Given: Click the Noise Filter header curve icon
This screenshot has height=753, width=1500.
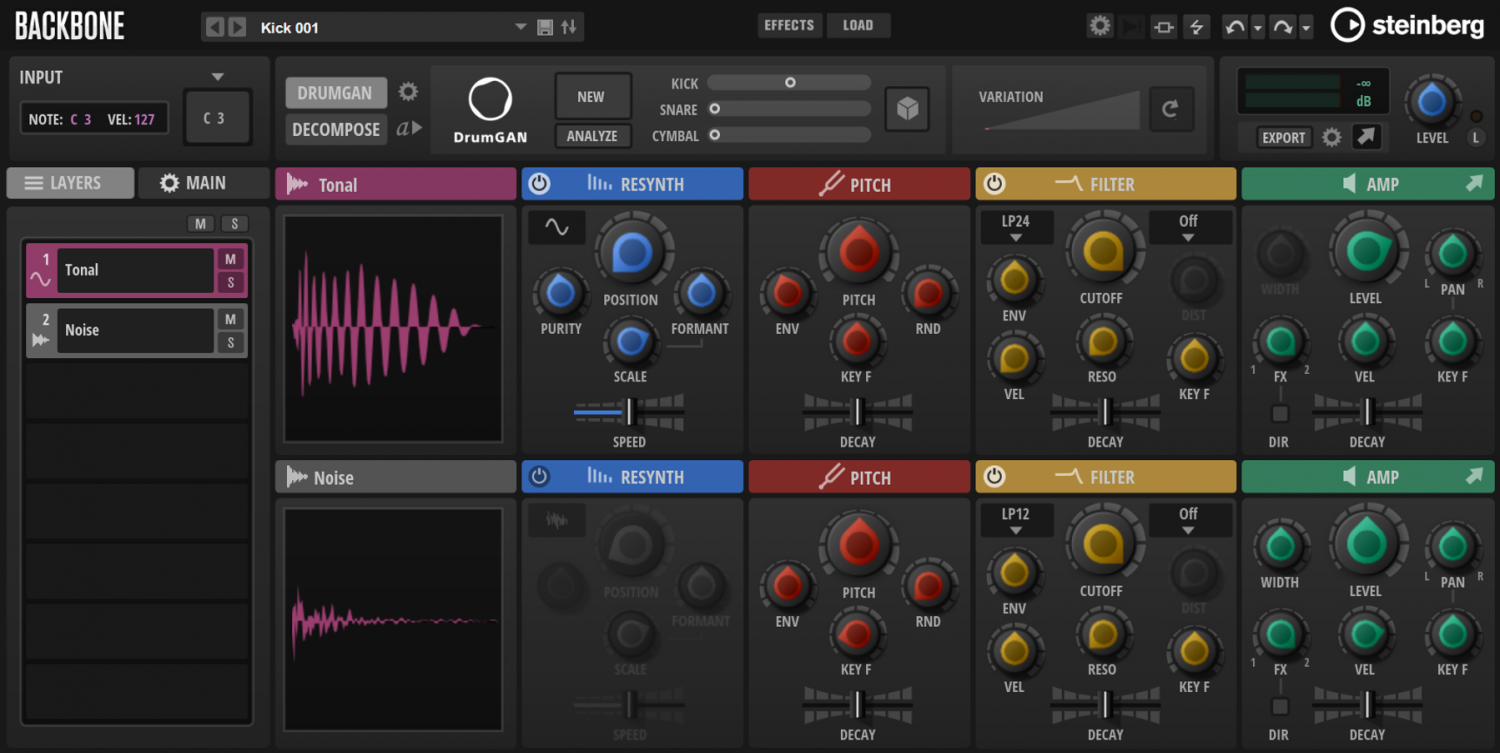Looking at the screenshot, I should tap(1069, 477).
